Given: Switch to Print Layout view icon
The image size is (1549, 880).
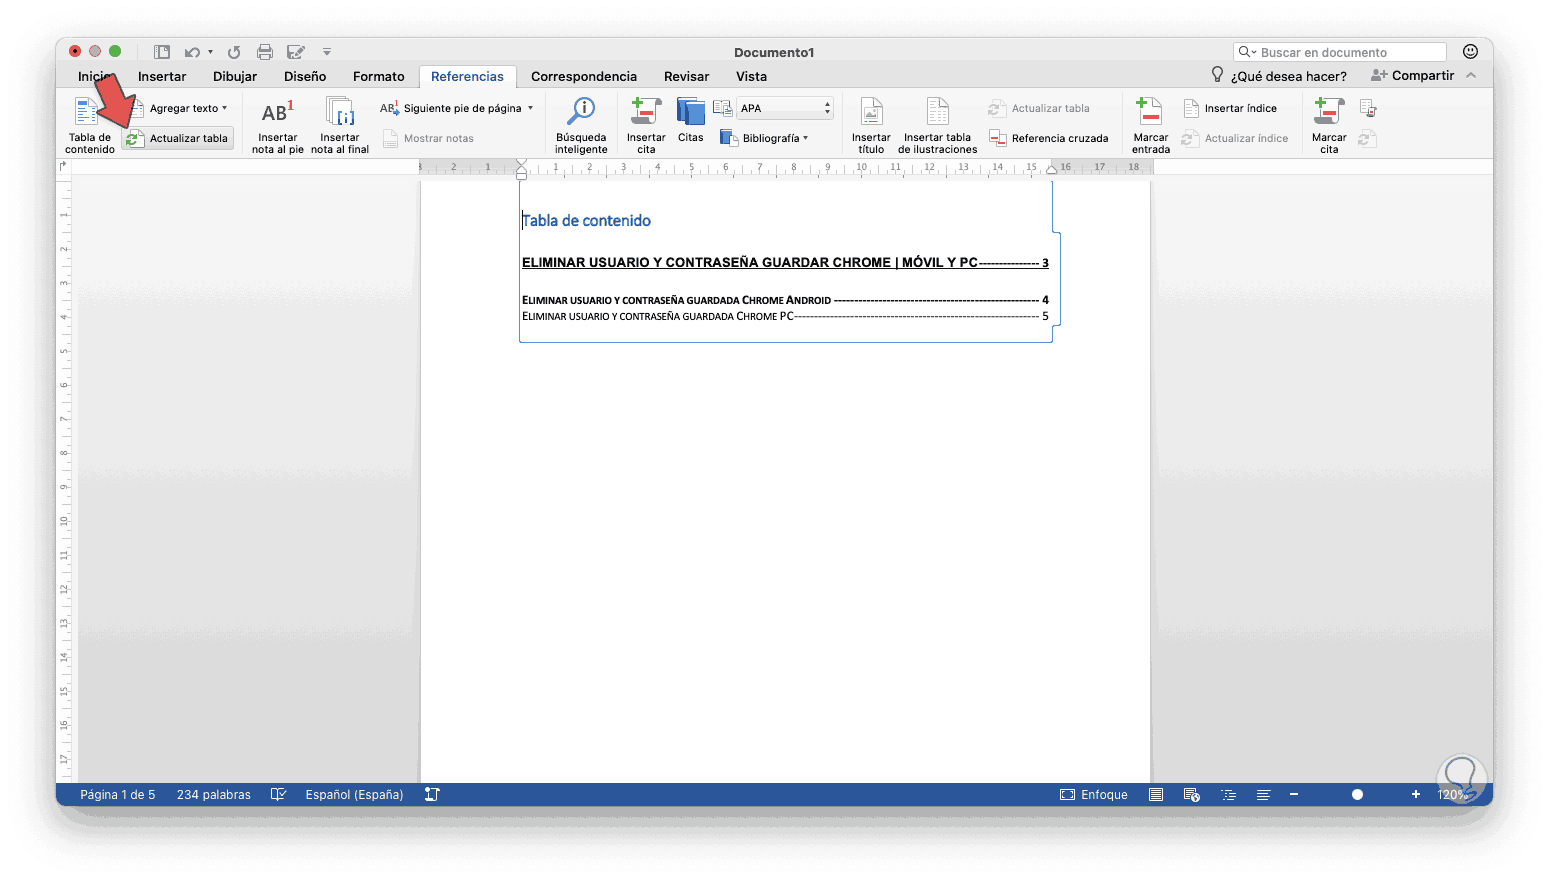Looking at the screenshot, I should tap(1156, 795).
